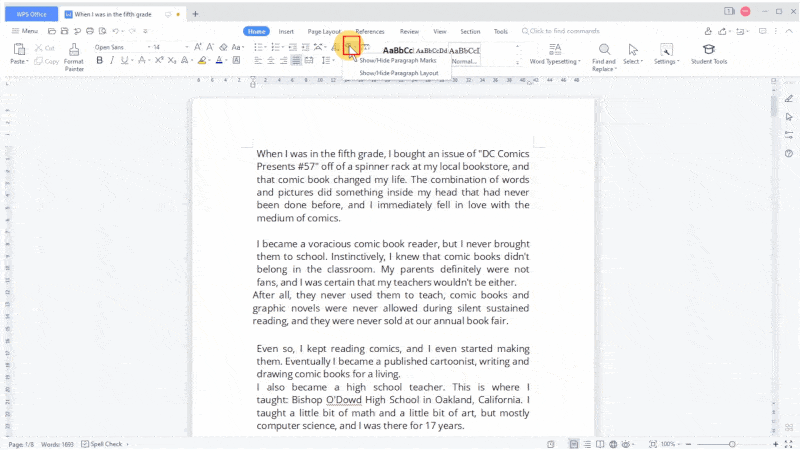The image size is (800, 450).
Task: Click the Tools ribbon tab
Action: coord(501,32)
